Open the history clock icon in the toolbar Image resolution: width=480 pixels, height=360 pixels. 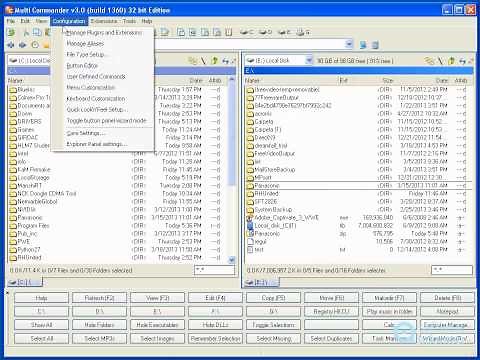(x=35, y=45)
